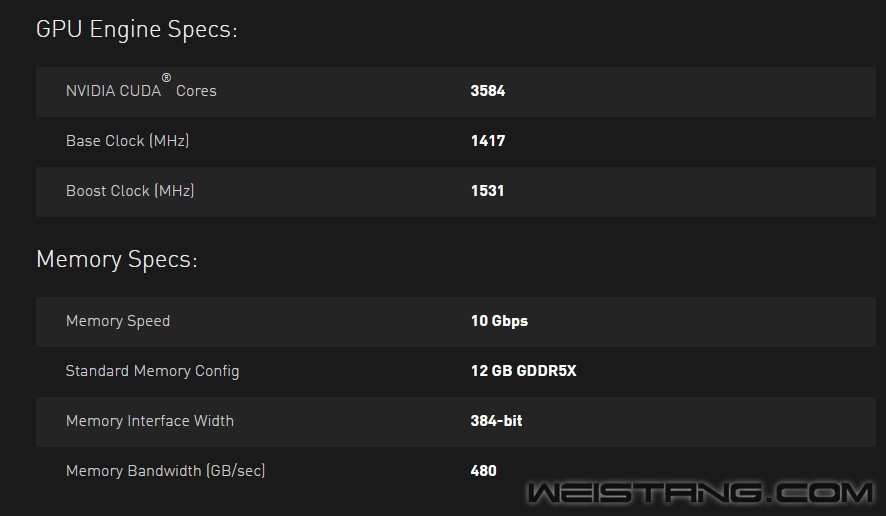This screenshot has height=516, width=886.
Task: Select the Memory Speed label
Action: tap(118, 321)
